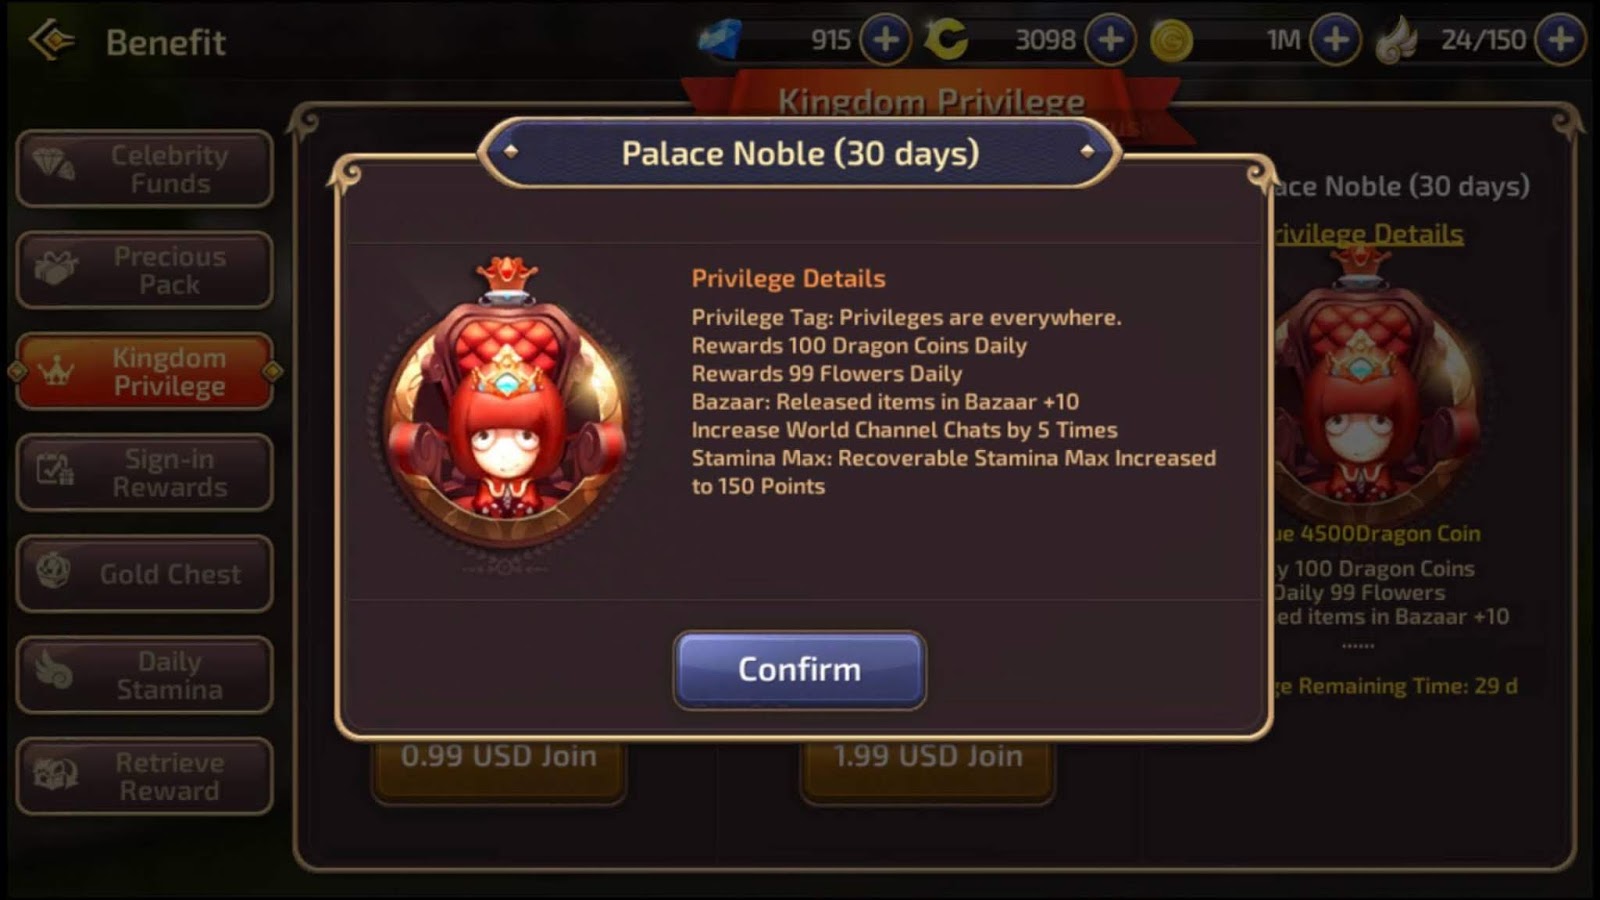
Task: Tap the stamina wing icon
Action: (x=1397, y=41)
